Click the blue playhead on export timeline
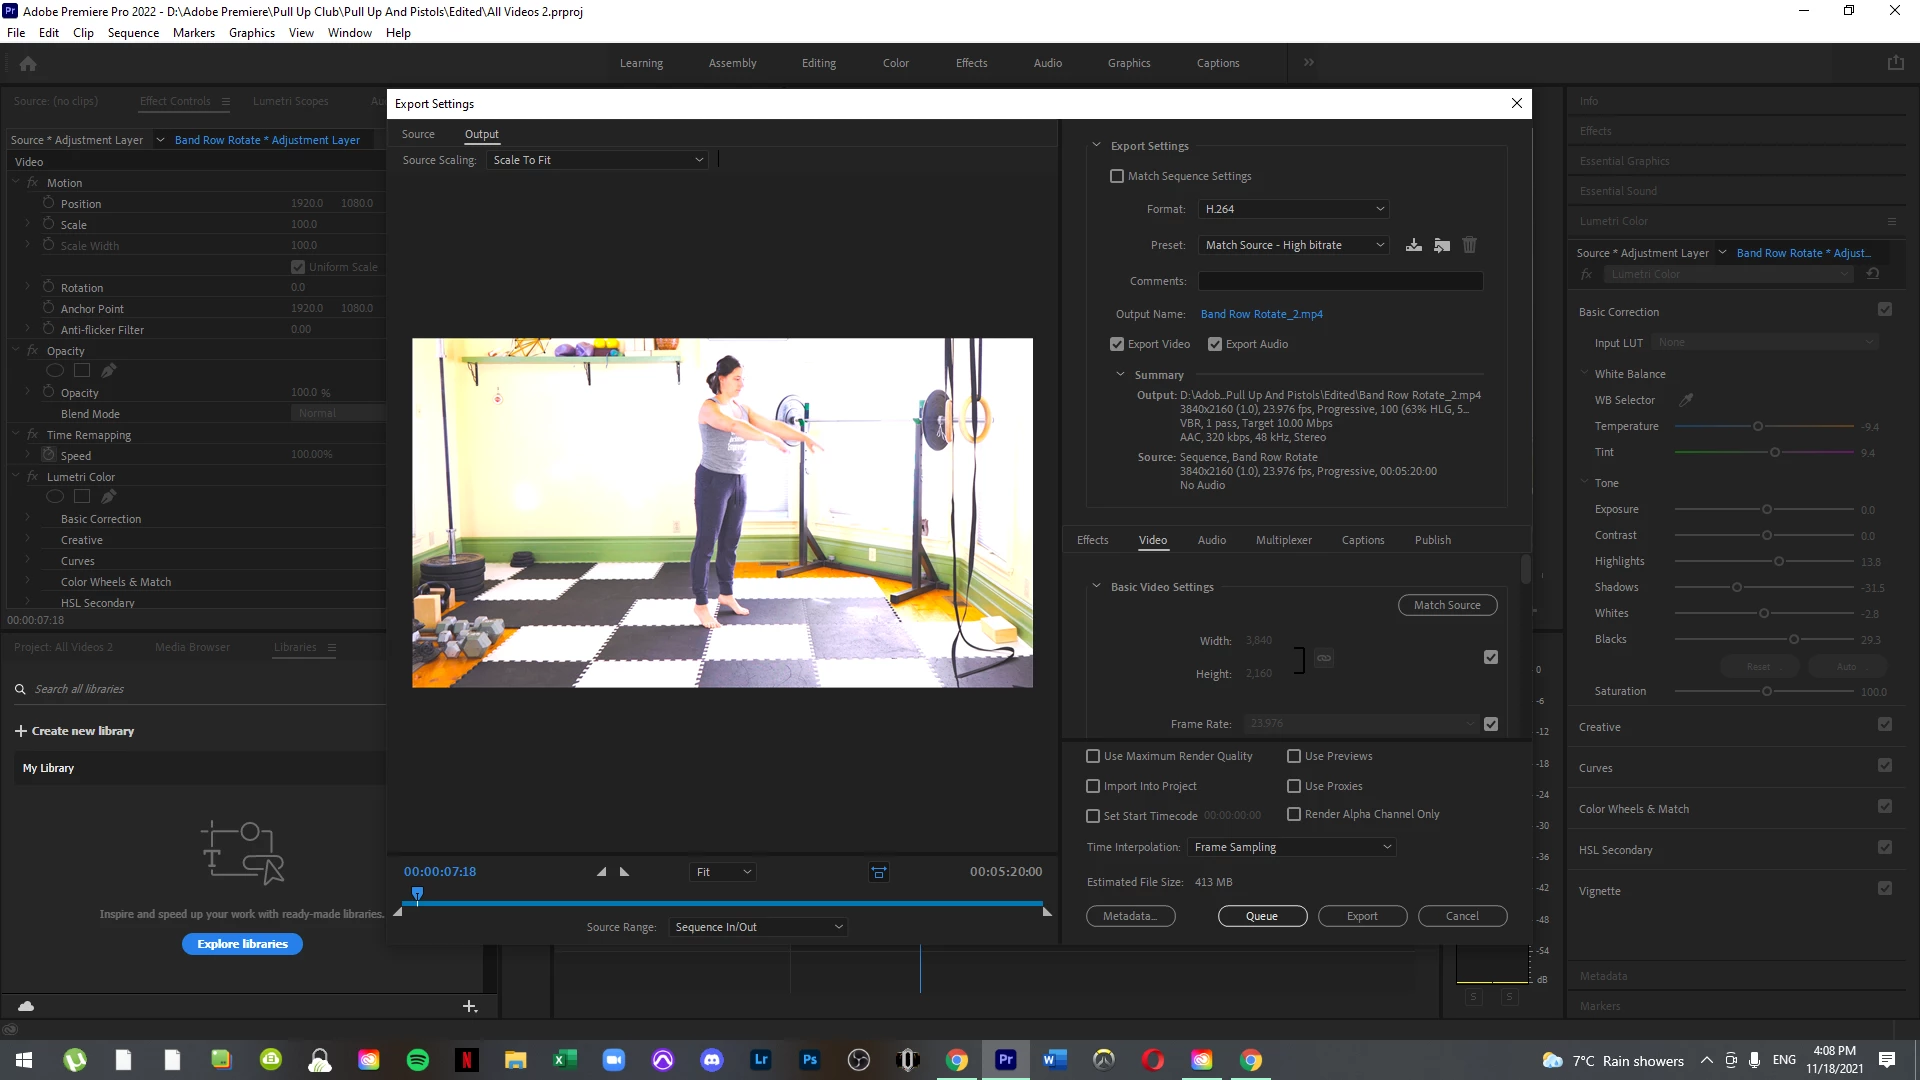This screenshot has width=1920, height=1080. click(x=417, y=893)
